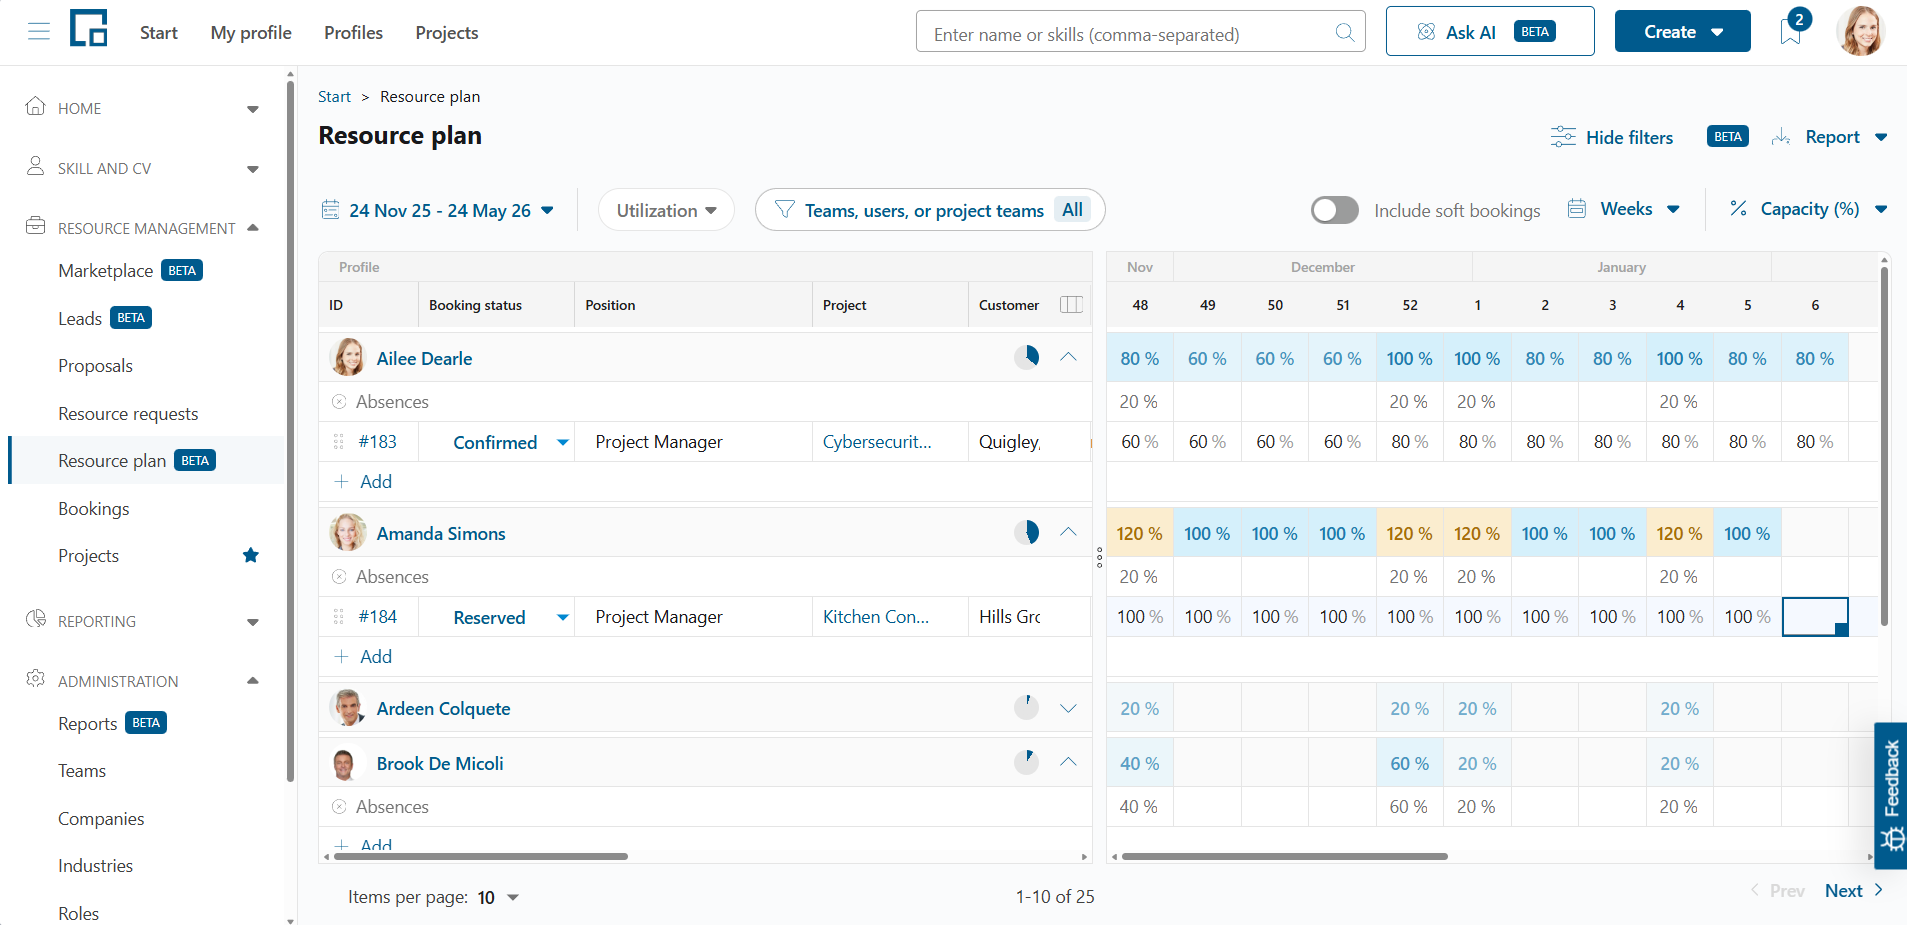This screenshot has width=1907, height=925.
Task: Open My profile in top navigation
Action: (x=251, y=33)
